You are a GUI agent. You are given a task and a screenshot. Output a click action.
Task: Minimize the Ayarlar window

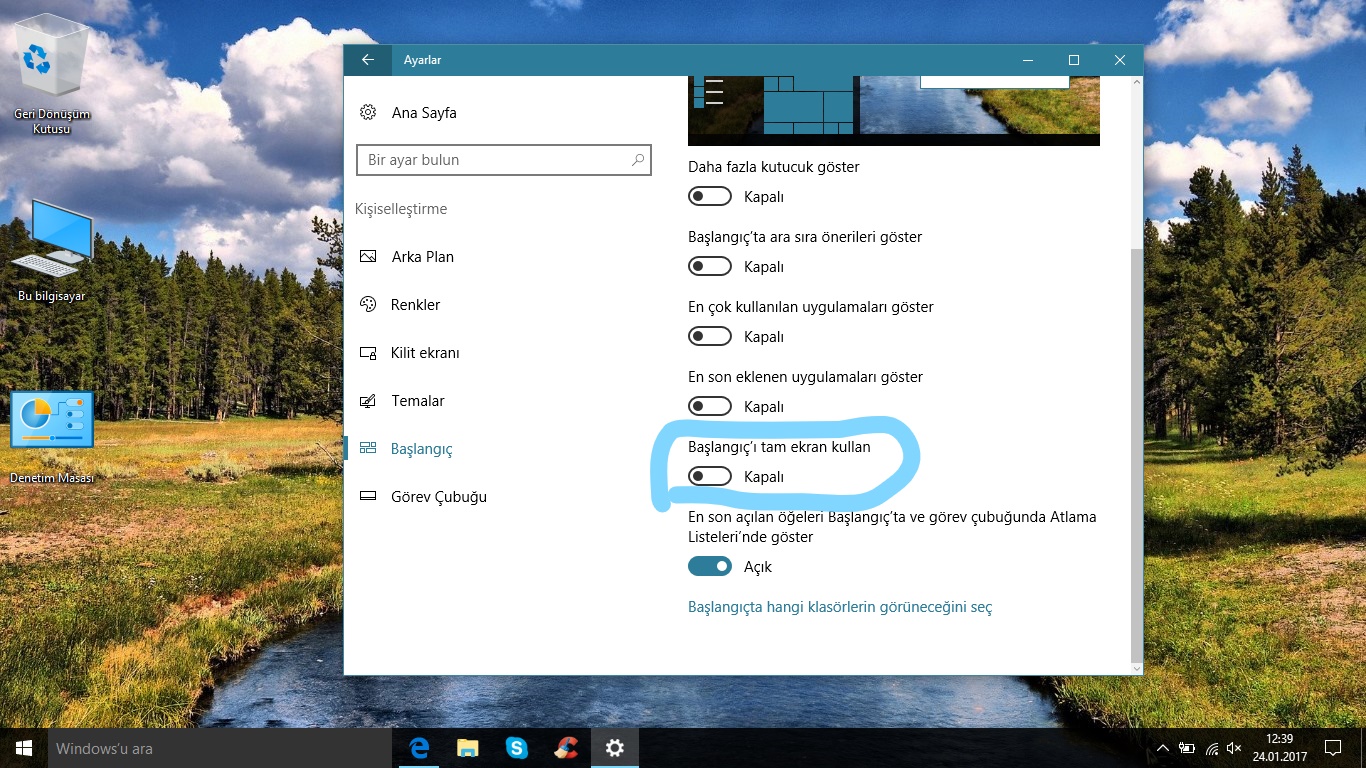click(x=1028, y=60)
